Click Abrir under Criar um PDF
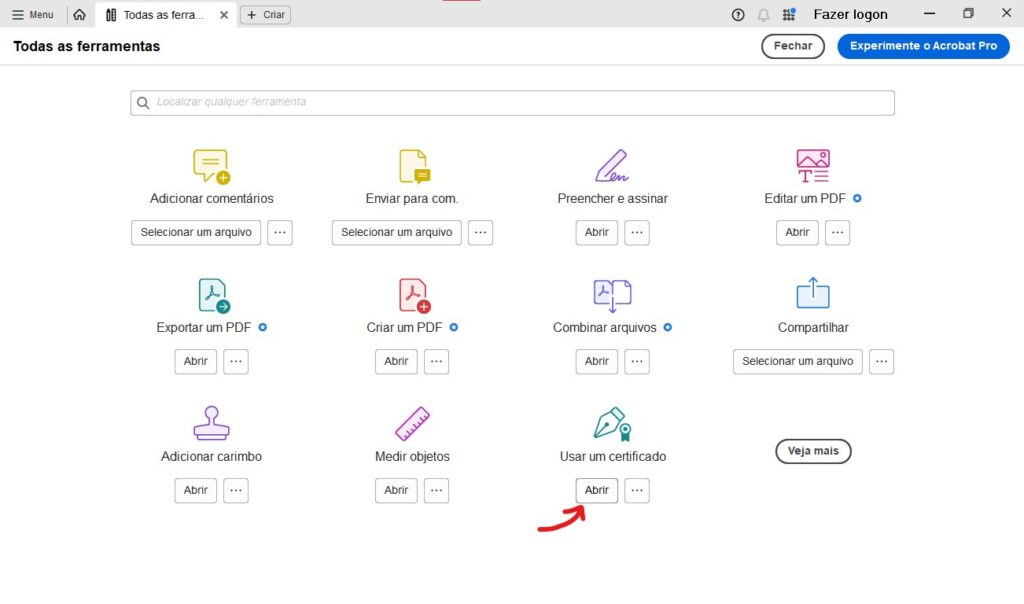The height and width of the screenshot is (604, 1024). [x=396, y=362]
